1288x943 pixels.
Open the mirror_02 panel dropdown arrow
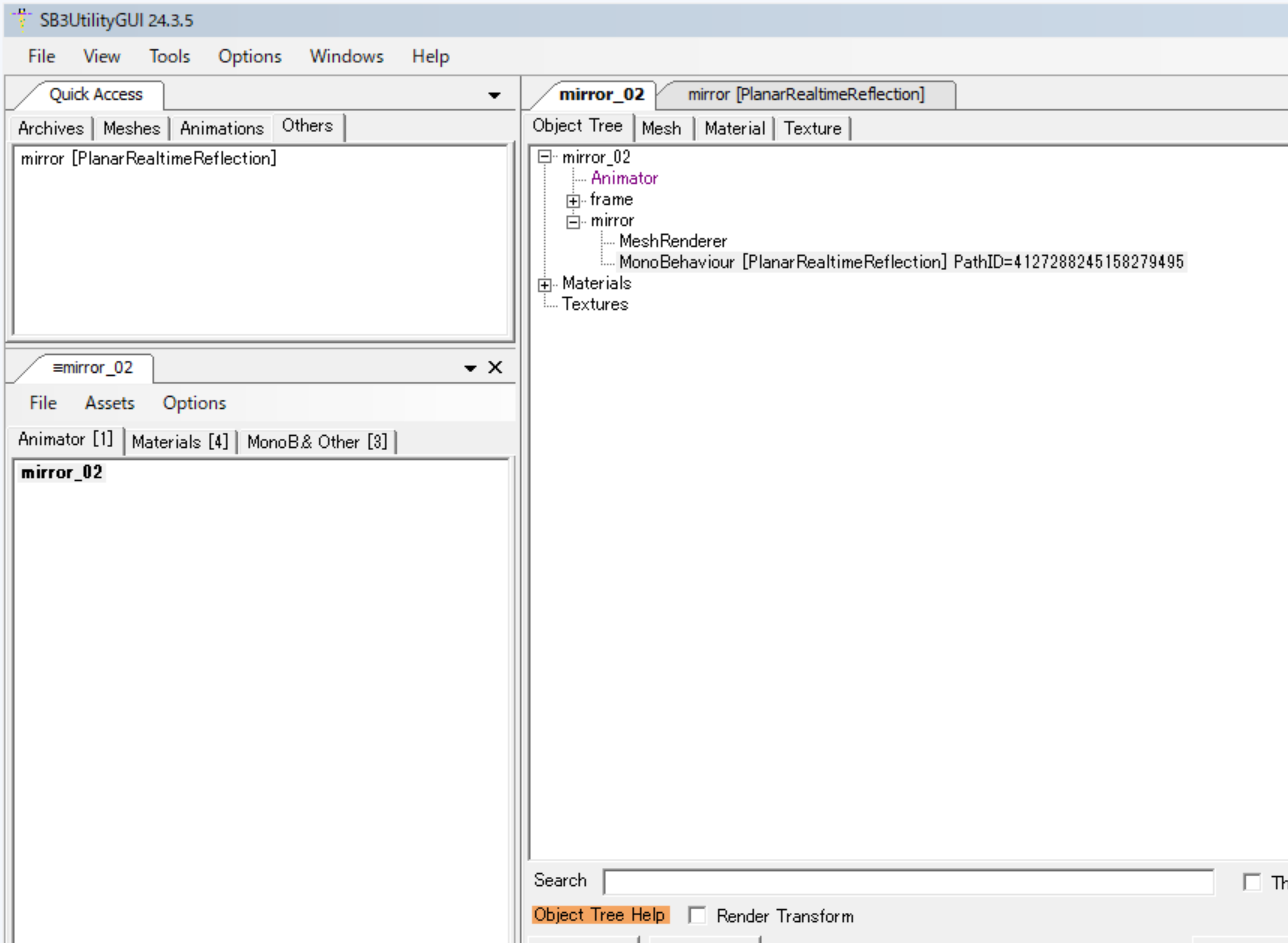pos(470,368)
